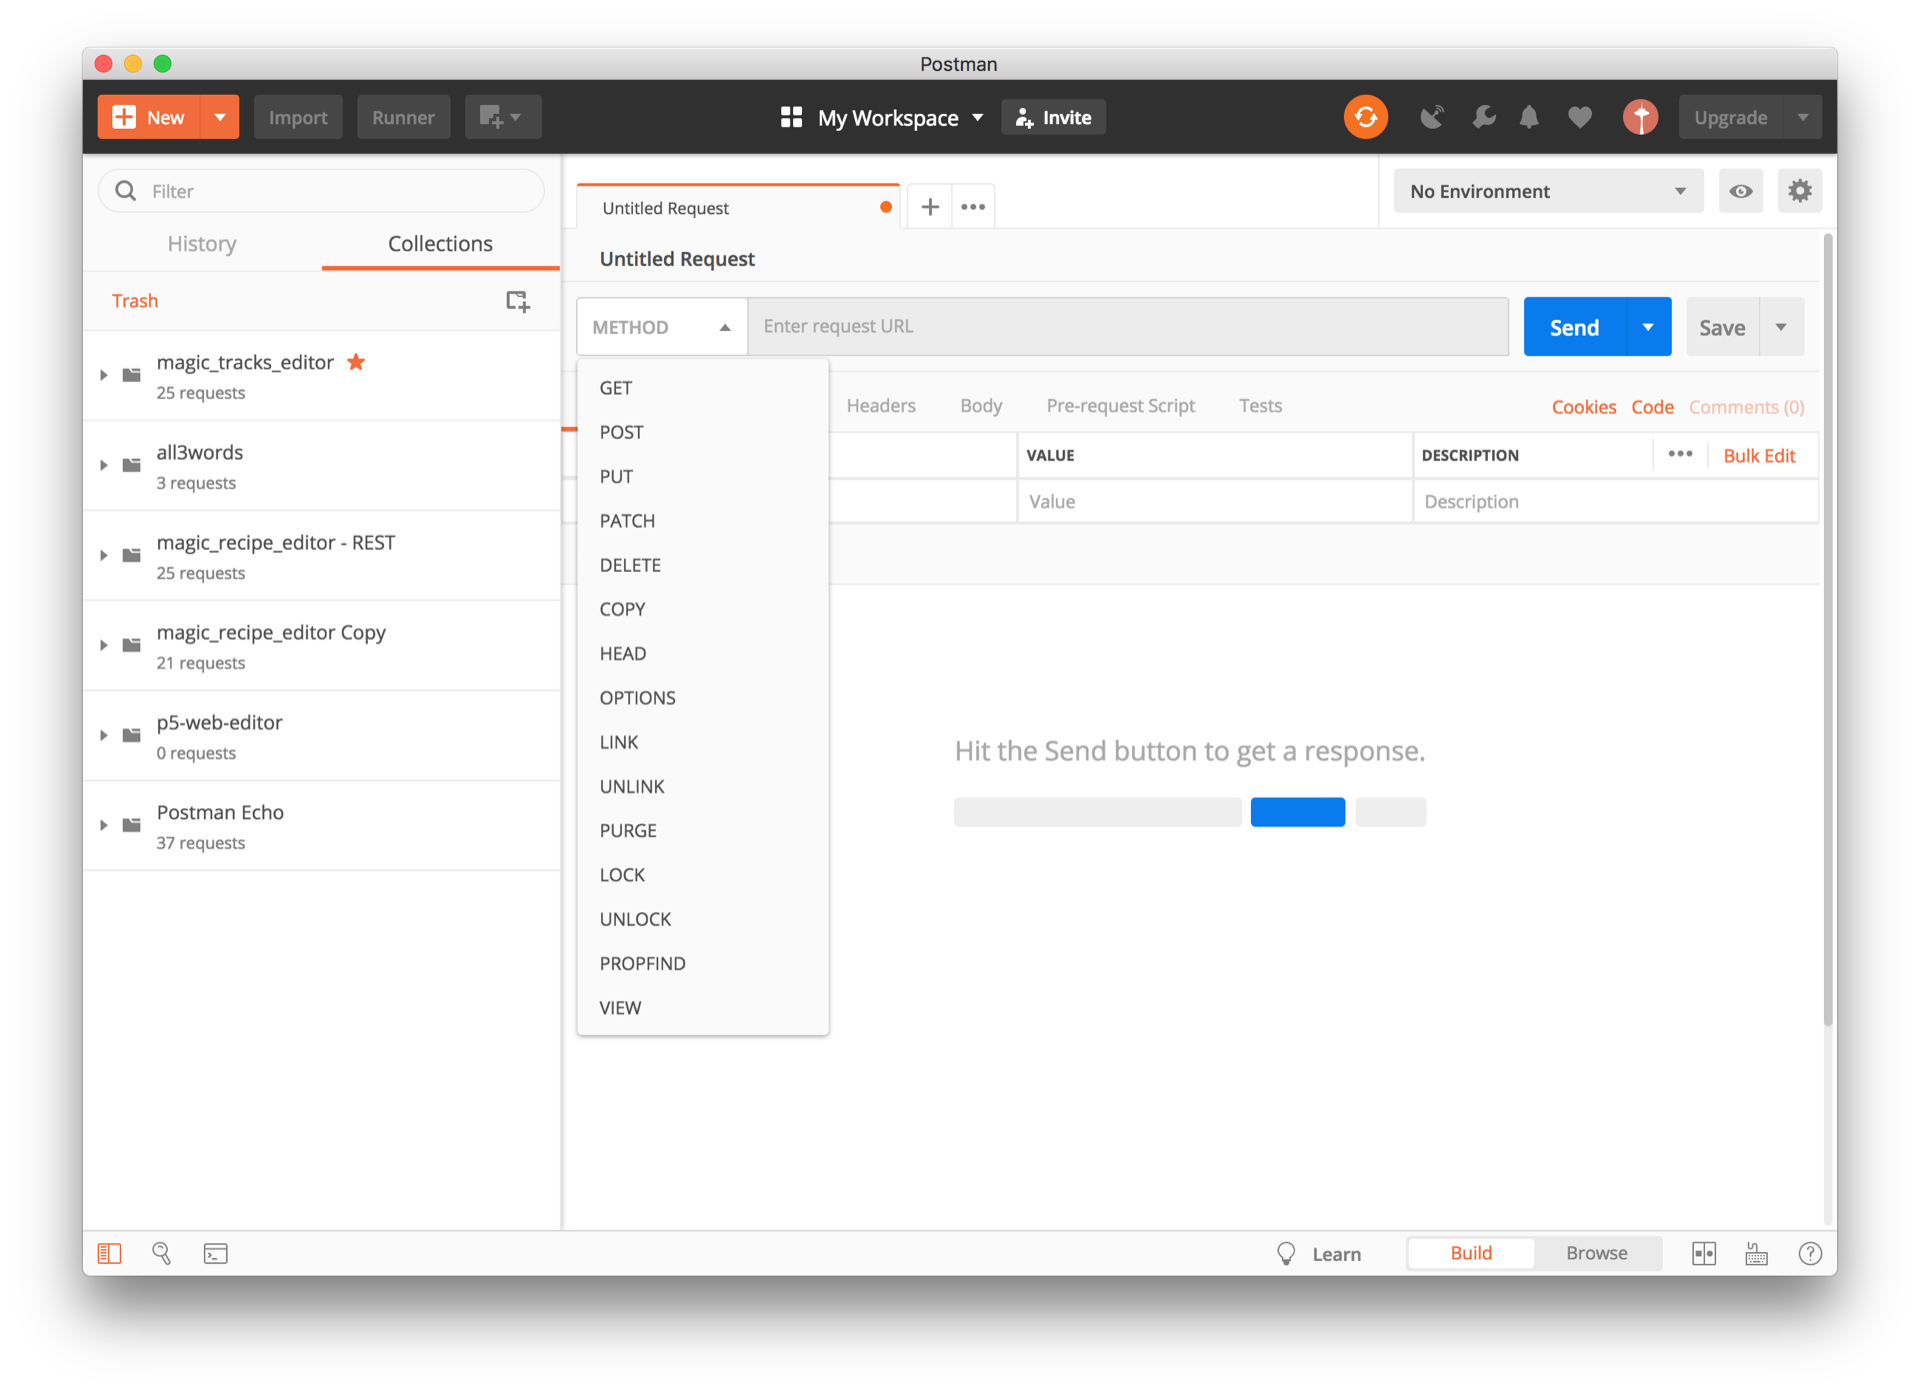
Task: Open the Send button dropdown arrow
Action: tap(1648, 327)
